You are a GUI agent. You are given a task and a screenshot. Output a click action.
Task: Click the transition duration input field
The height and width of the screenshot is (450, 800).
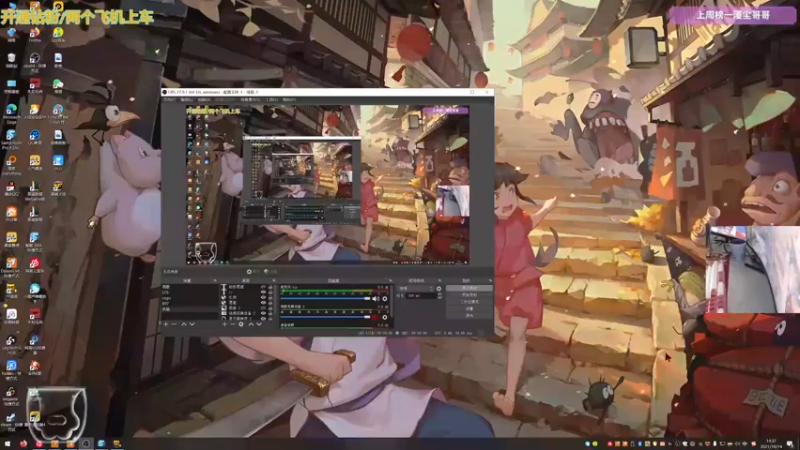tap(421, 295)
